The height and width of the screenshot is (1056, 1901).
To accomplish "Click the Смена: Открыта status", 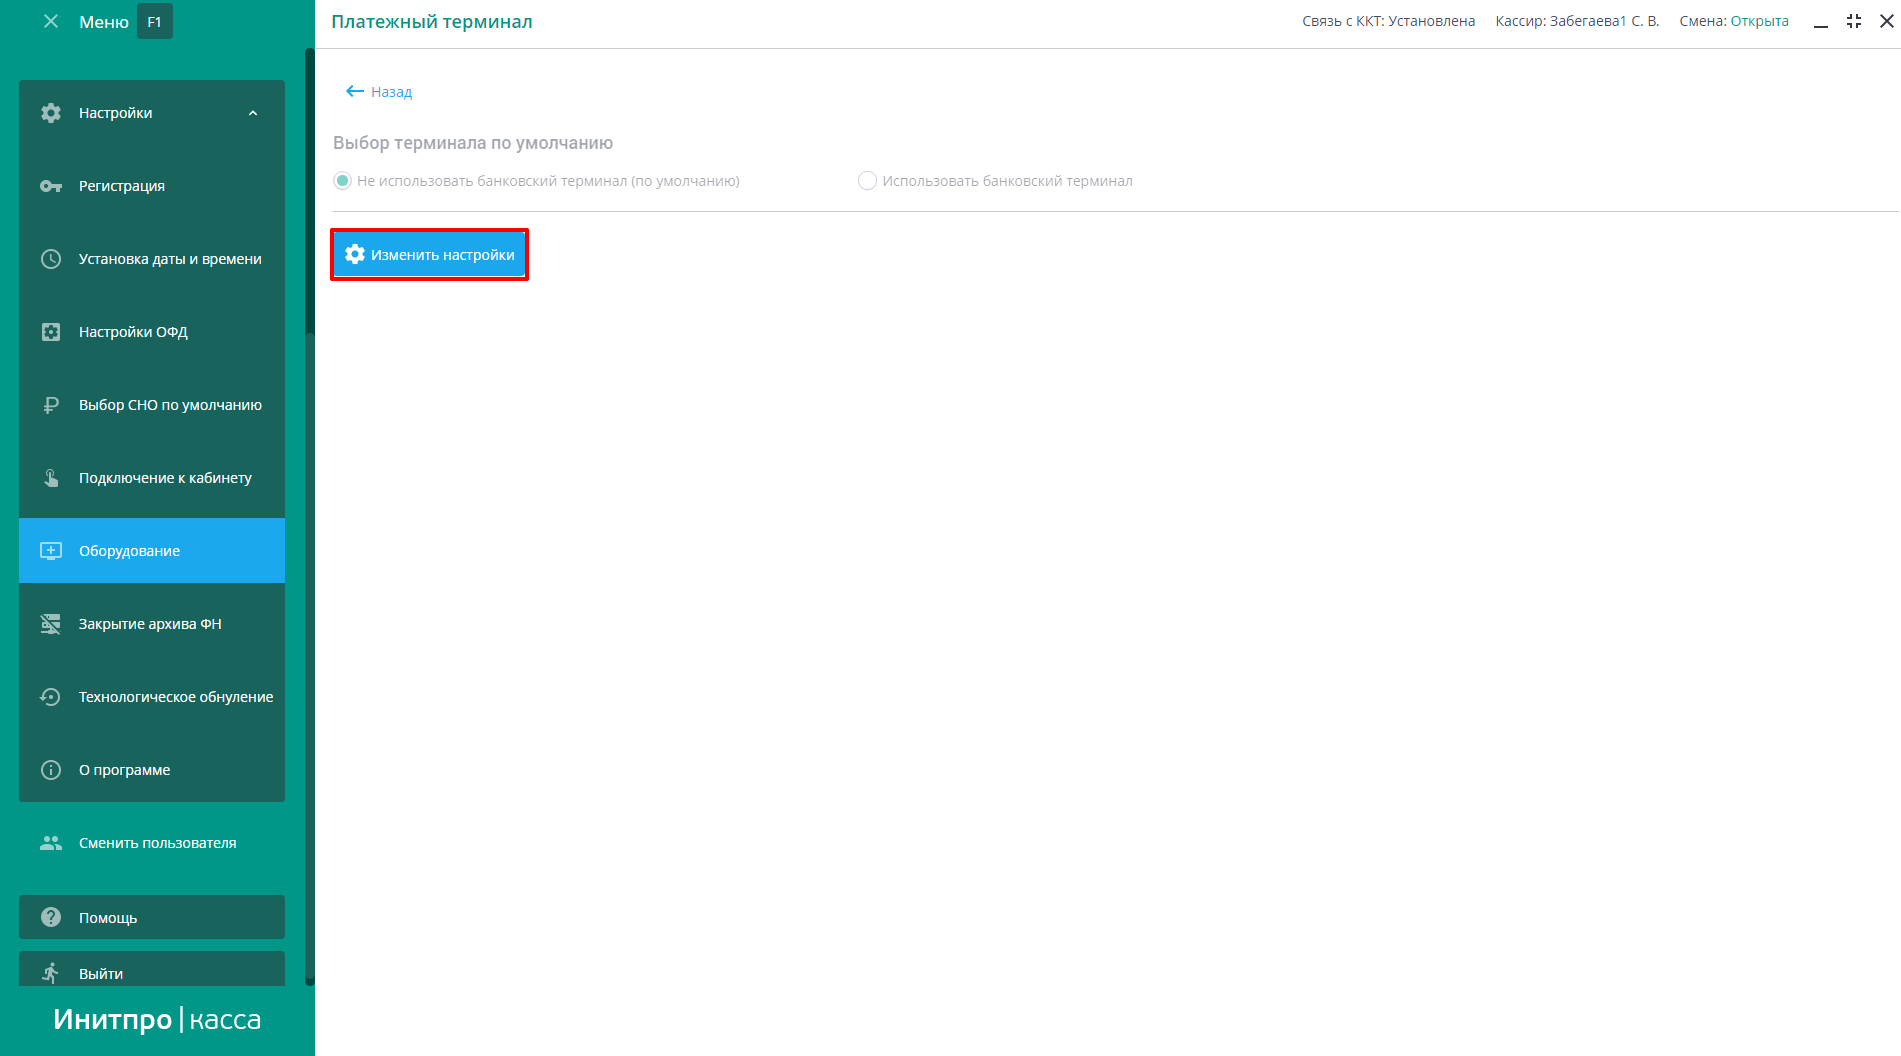I will pyautogui.click(x=1734, y=21).
